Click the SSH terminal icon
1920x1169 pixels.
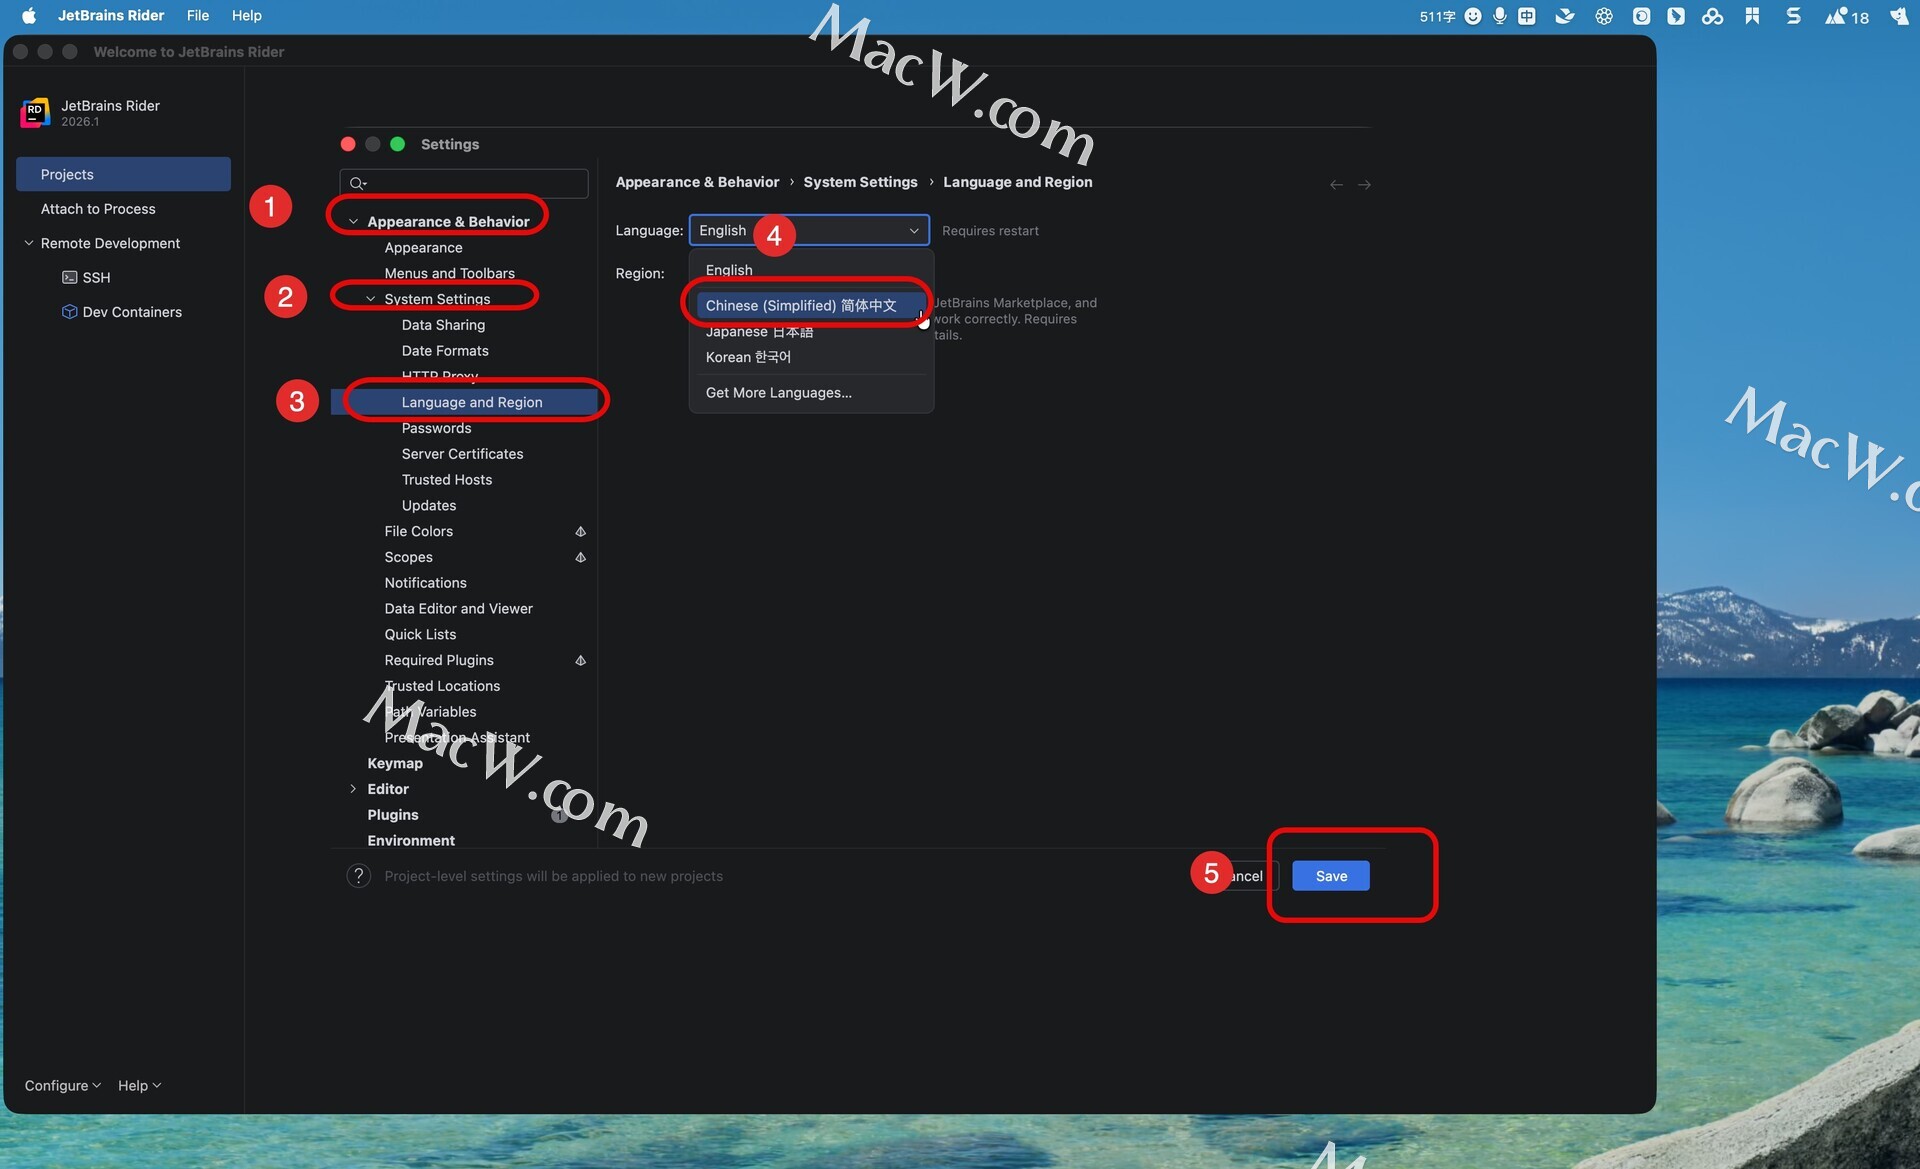click(69, 277)
